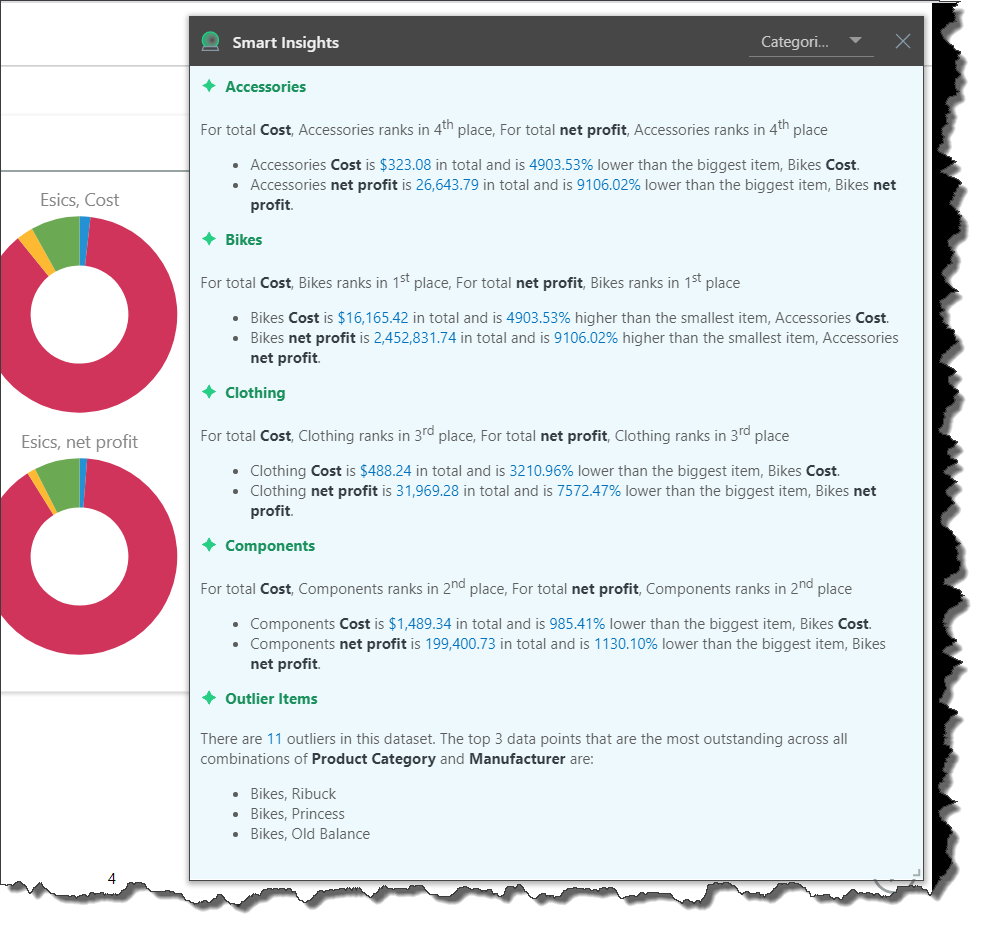Click the sparkle icon beside Components heading

point(208,545)
